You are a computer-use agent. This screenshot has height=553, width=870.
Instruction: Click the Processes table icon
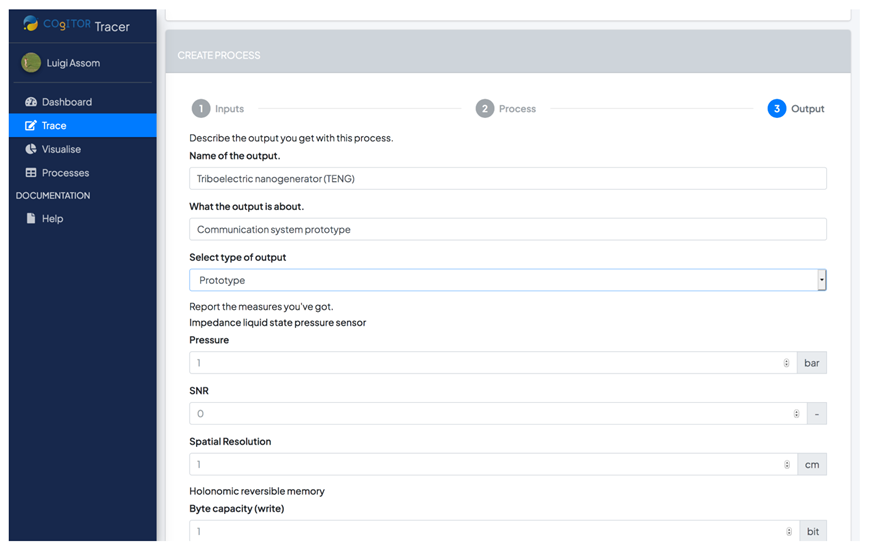(x=31, y=173)
